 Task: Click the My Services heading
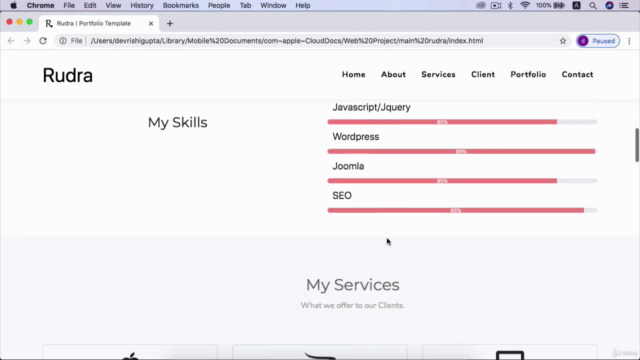coord(353,285)
